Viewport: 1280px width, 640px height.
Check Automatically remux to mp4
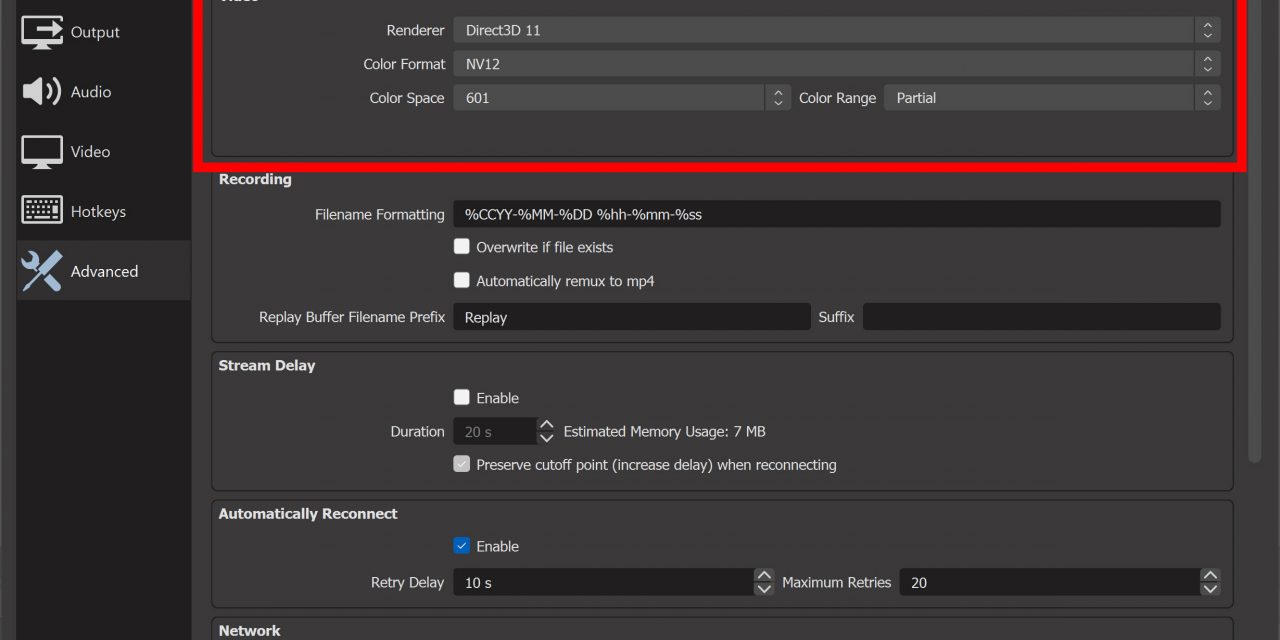tap(461, 281)
